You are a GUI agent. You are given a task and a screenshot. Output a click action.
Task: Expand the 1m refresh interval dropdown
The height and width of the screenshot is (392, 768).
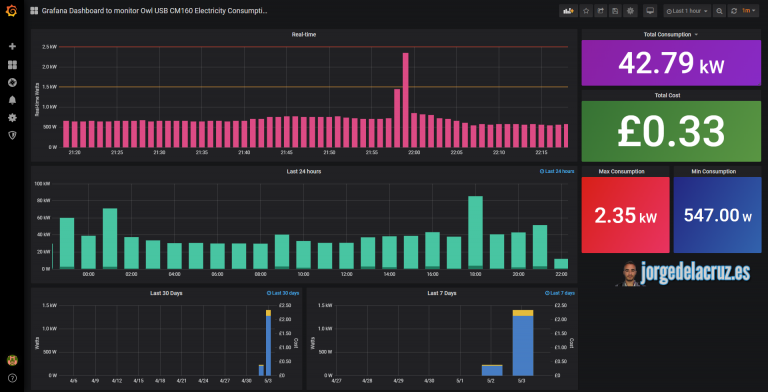tap(749, 11)
